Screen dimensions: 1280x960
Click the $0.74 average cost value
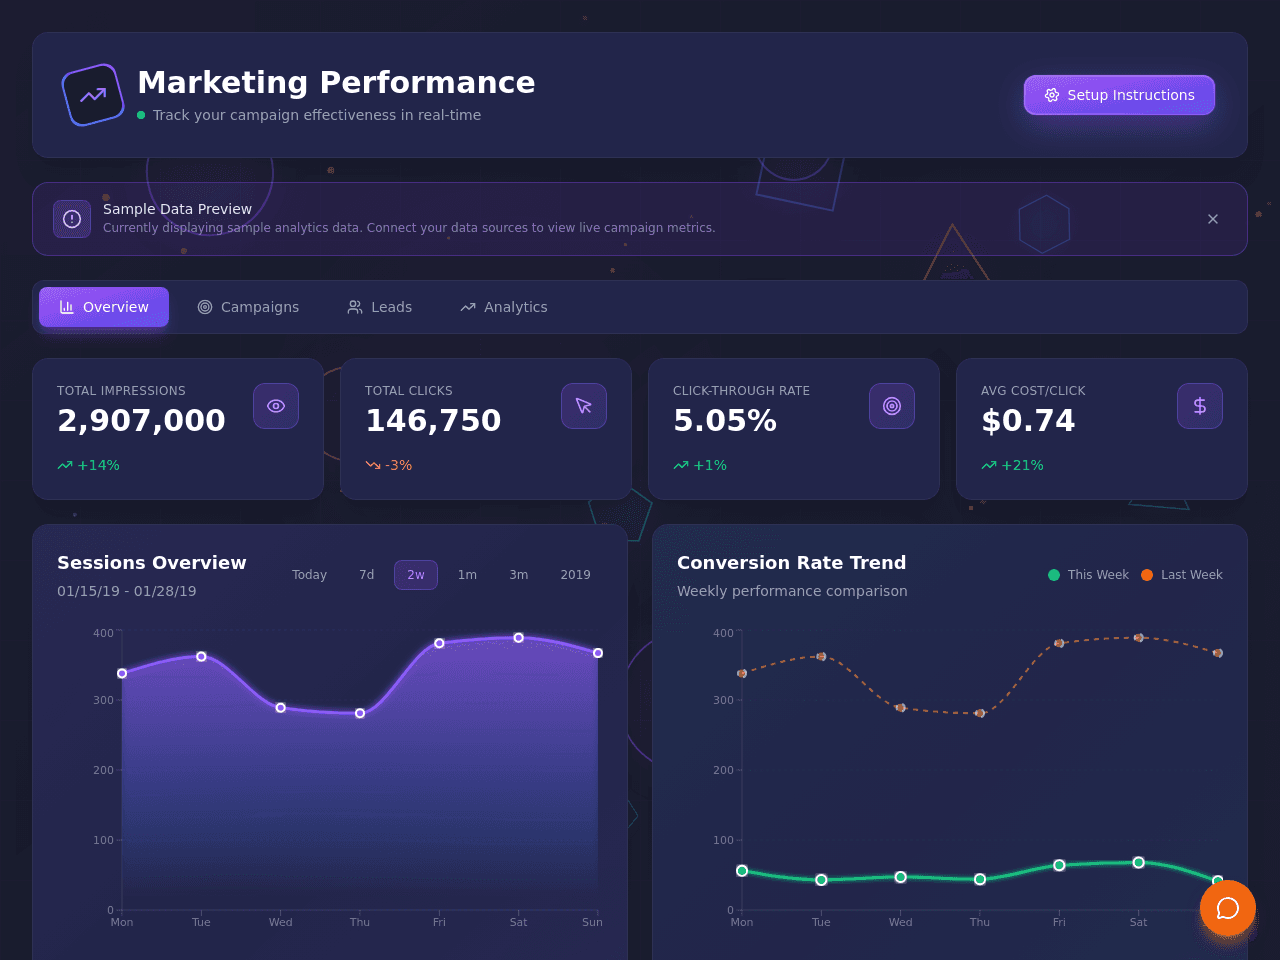[x=1028, y=421]
